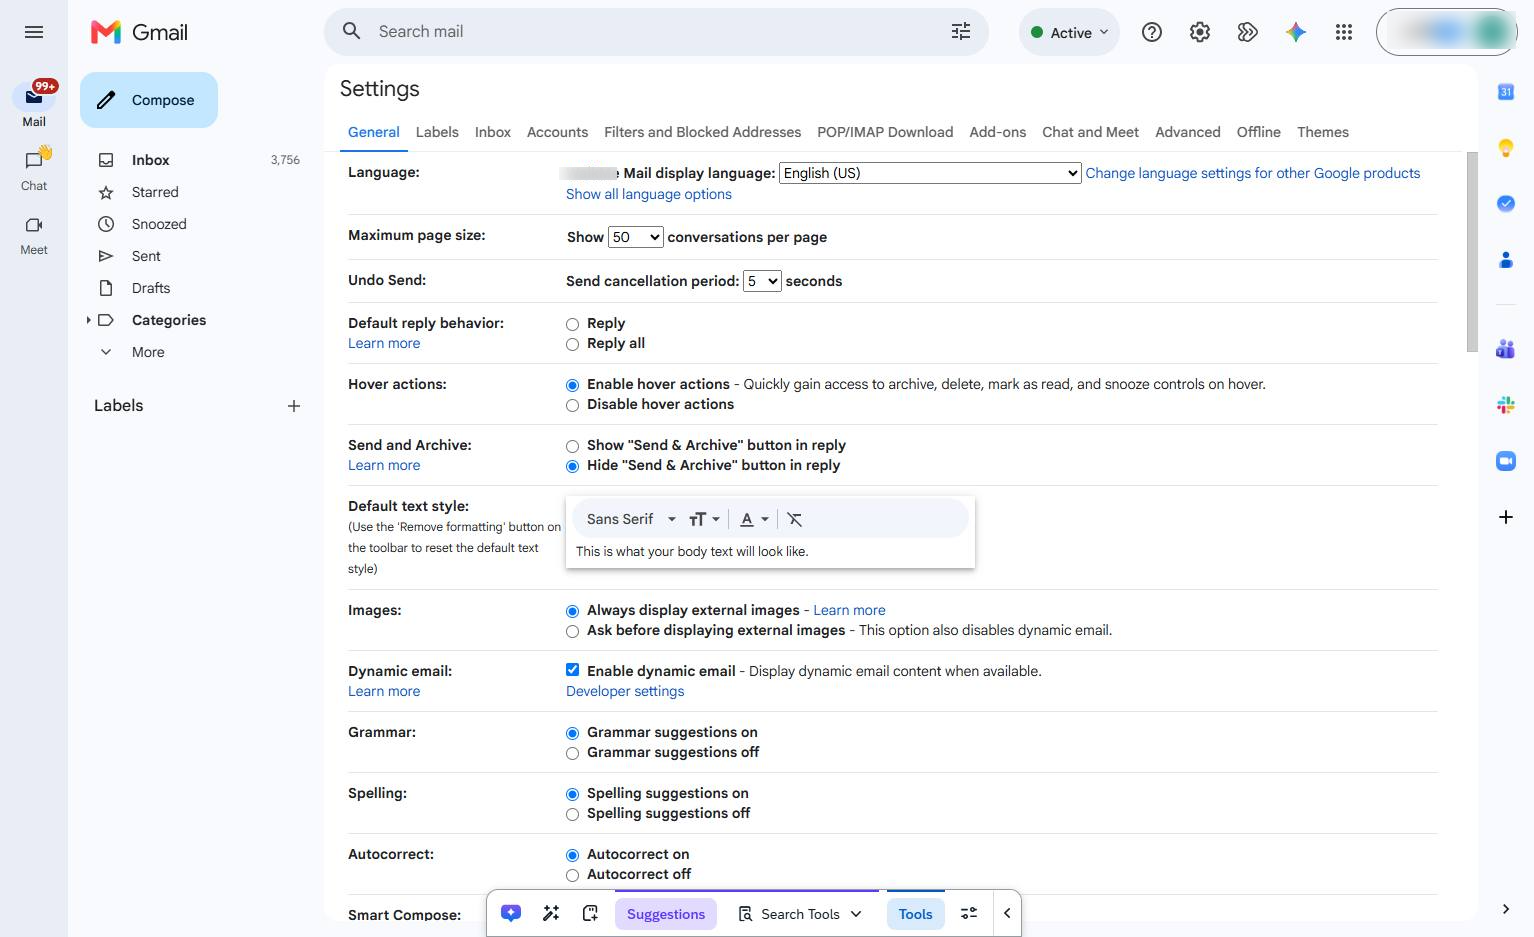
Task: Open the main menu hamburger icon
Action: click(34, 32)
